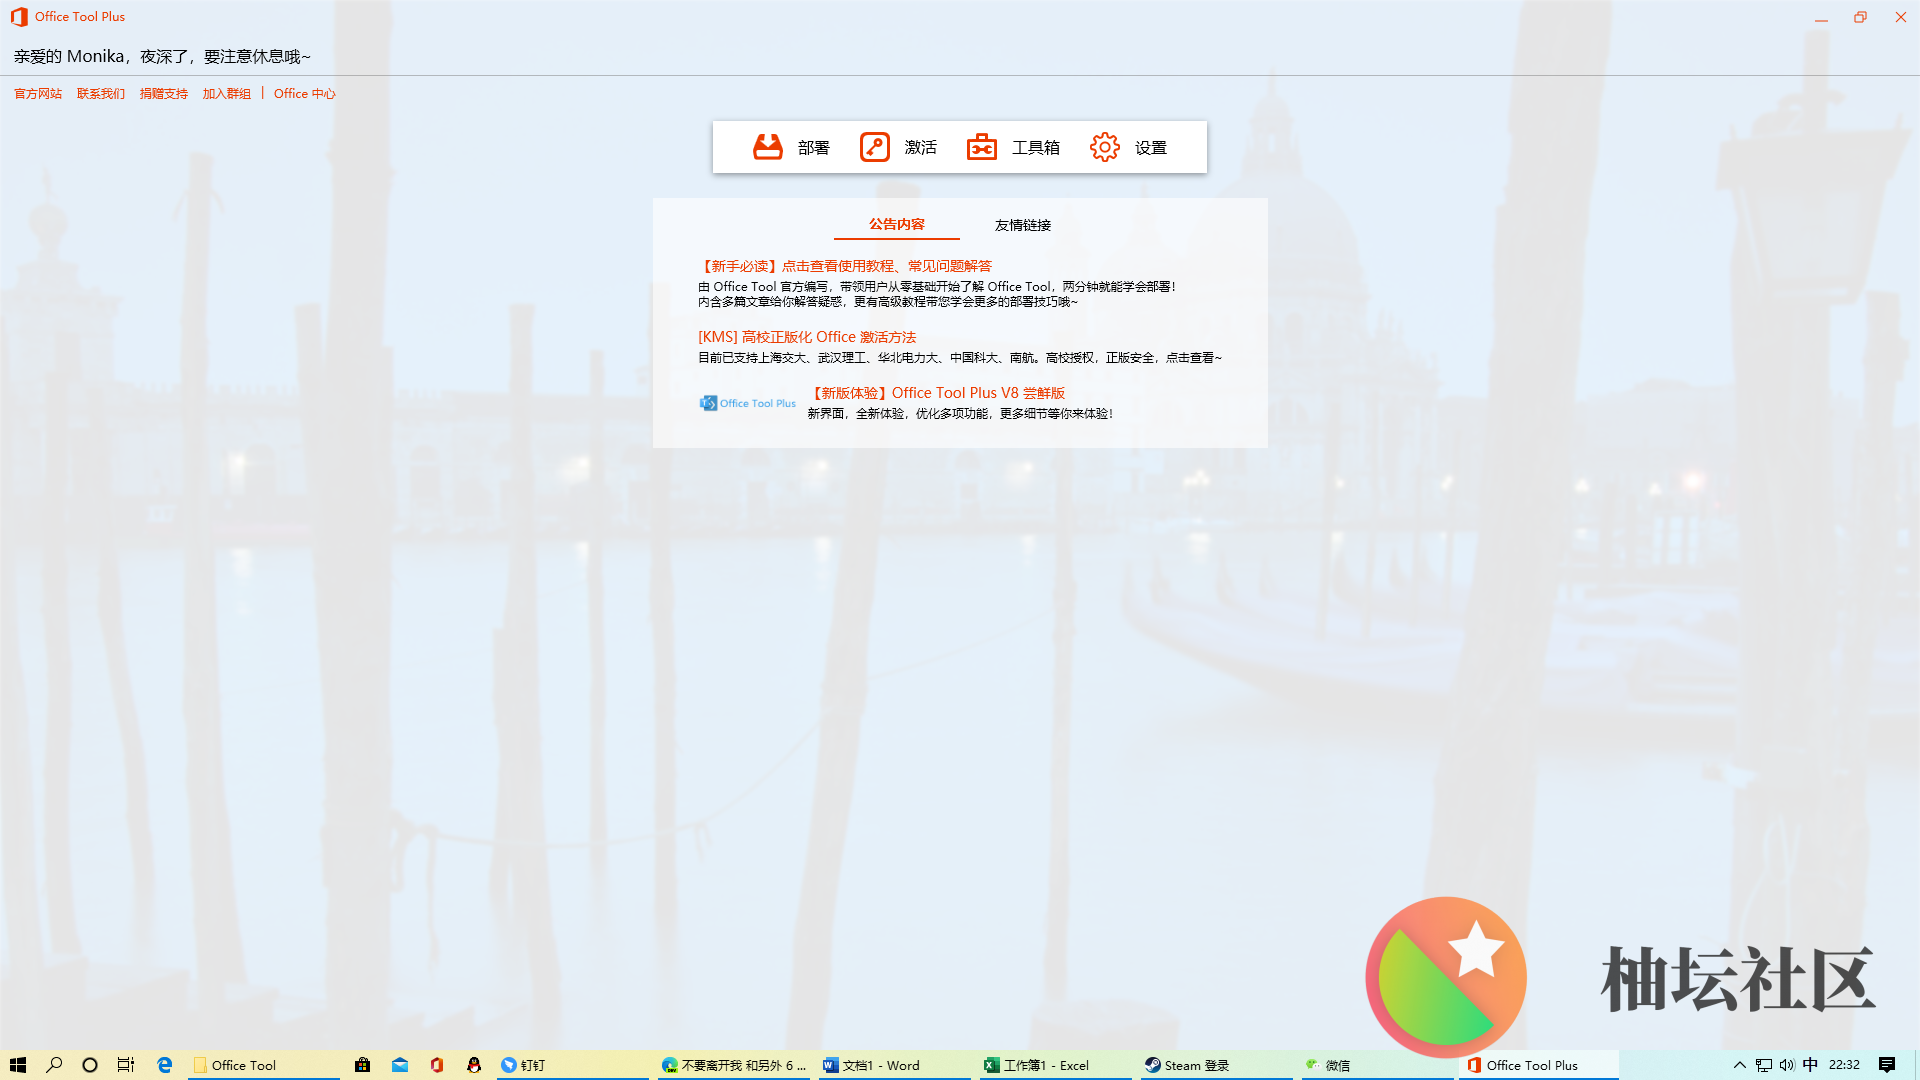Open Microsoft Store from the taskbar
The width and height of the screenshot is (1920, 1080).
(x=363, y=1065)
